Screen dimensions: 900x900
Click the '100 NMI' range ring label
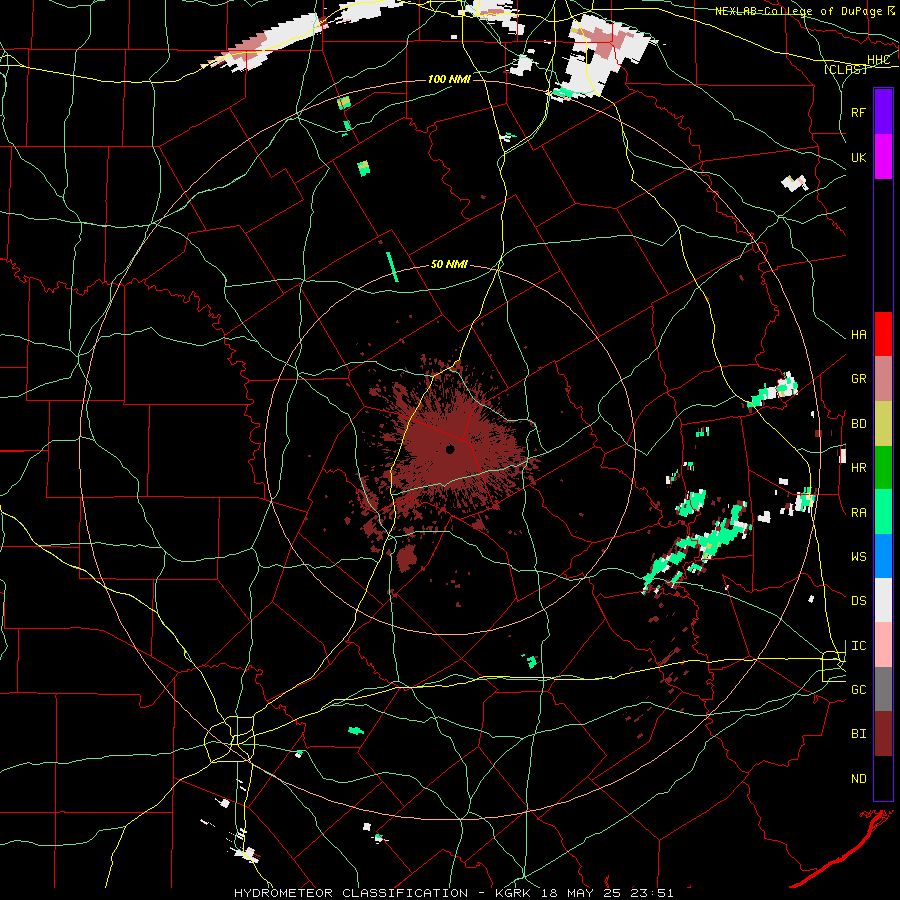point(449,79)
